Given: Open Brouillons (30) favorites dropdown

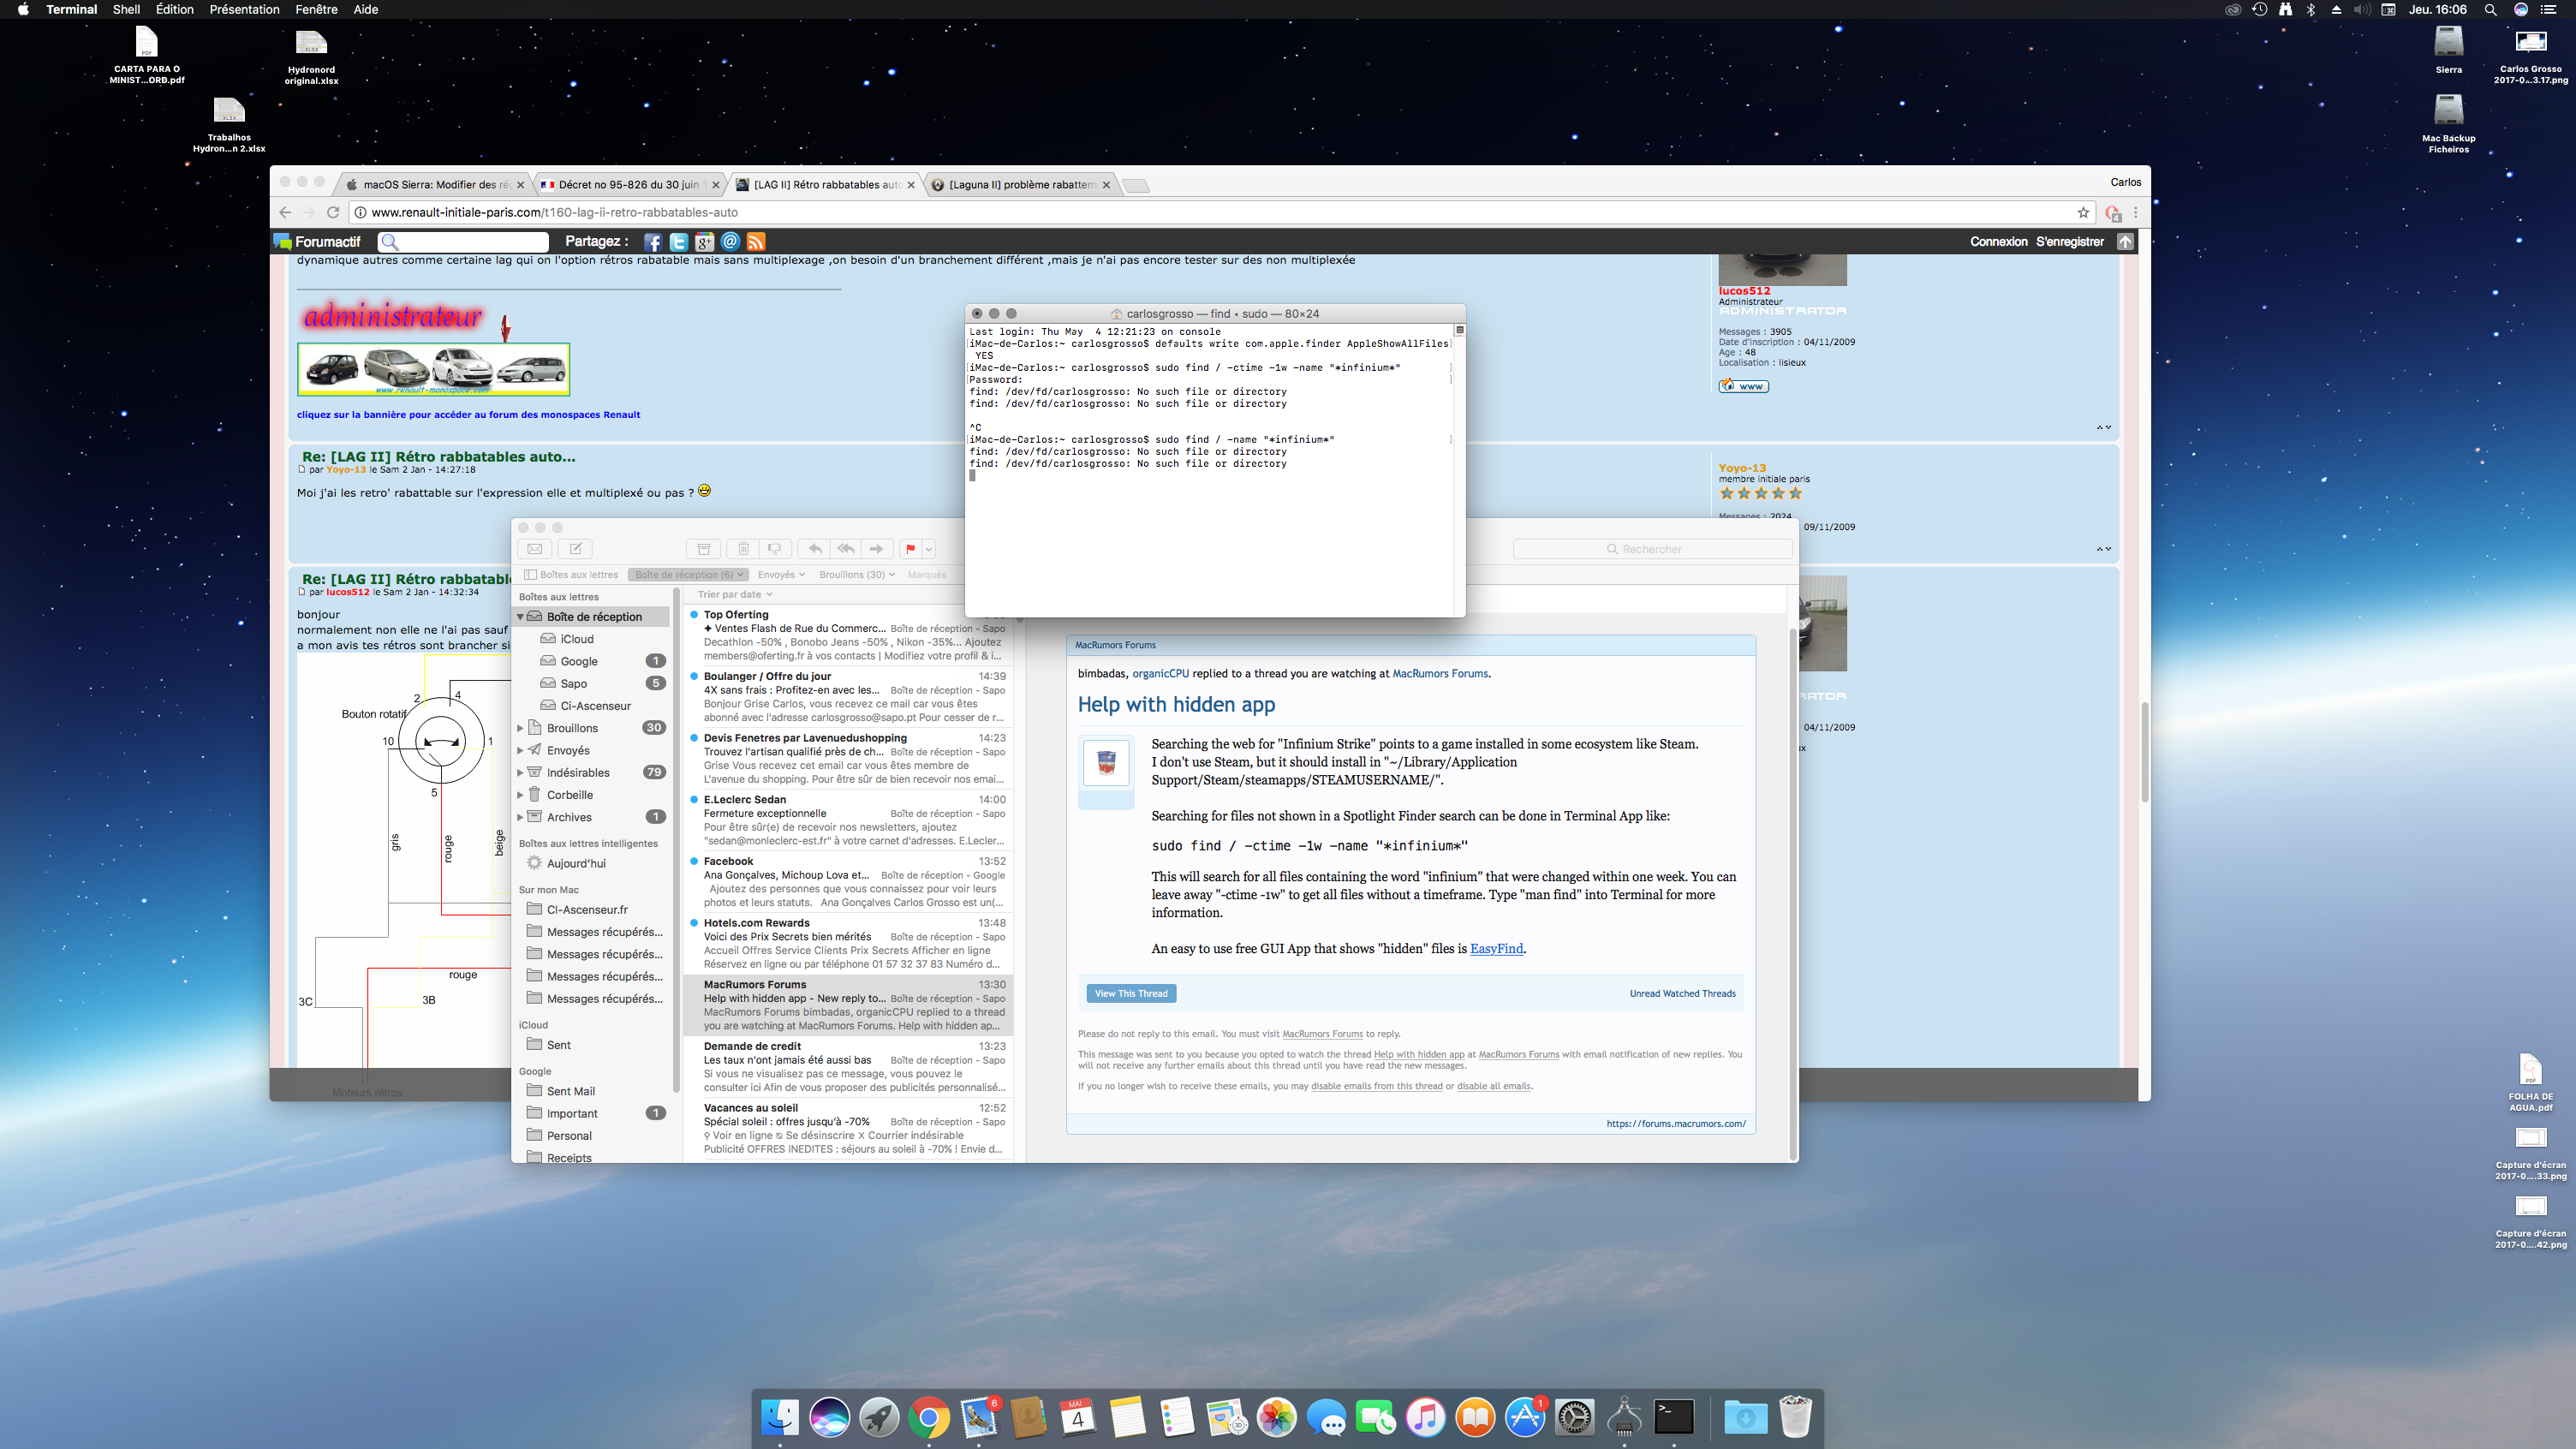Looking at the screenshot, I should click(x=857, y=575).
